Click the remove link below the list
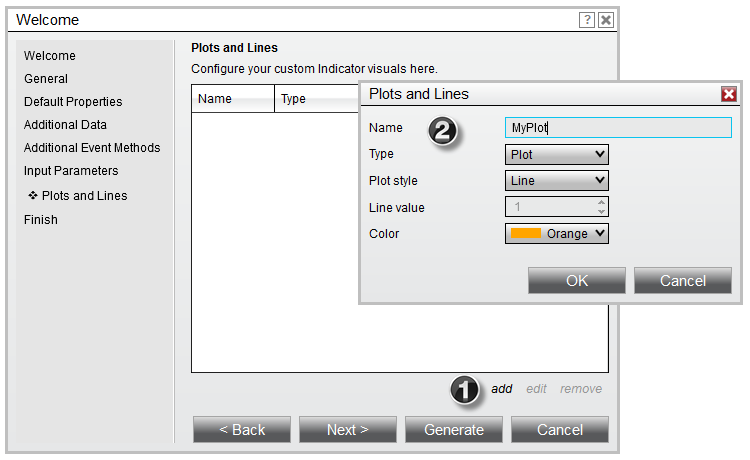 pyautogui.click(x=581, y=389)
